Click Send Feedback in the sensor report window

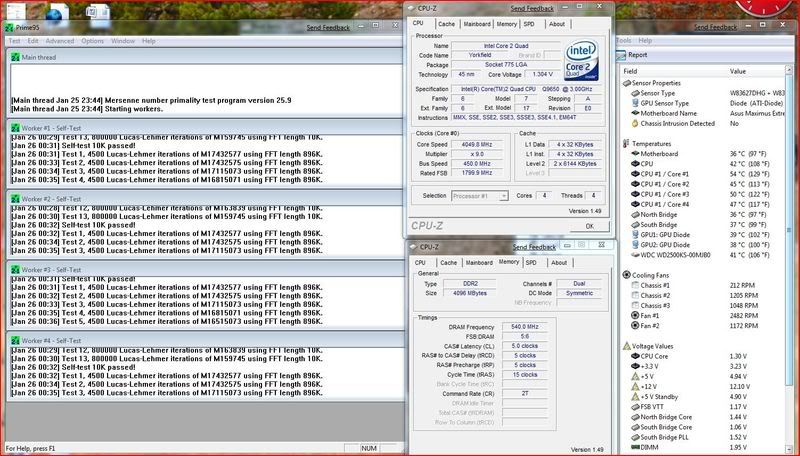click(715, 27)
